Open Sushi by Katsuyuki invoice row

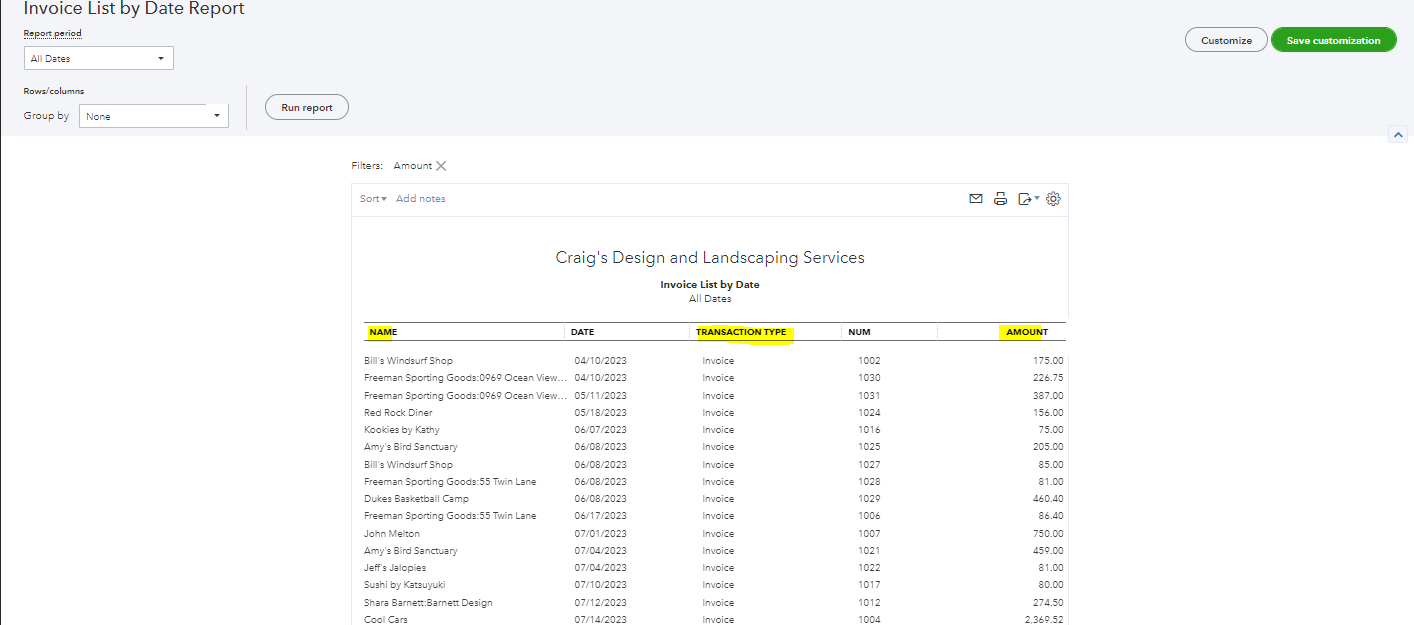[x=714, y=585]
